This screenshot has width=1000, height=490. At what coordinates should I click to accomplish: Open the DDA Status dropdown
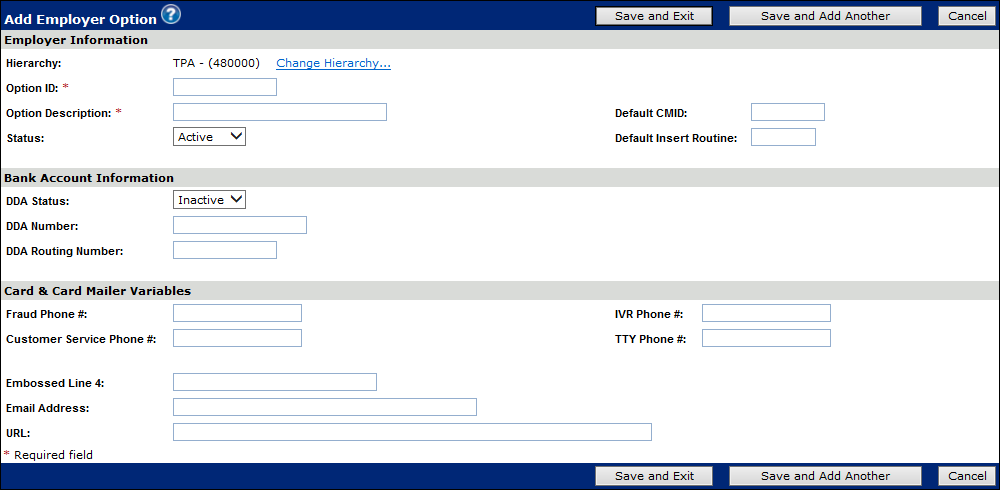210,200
